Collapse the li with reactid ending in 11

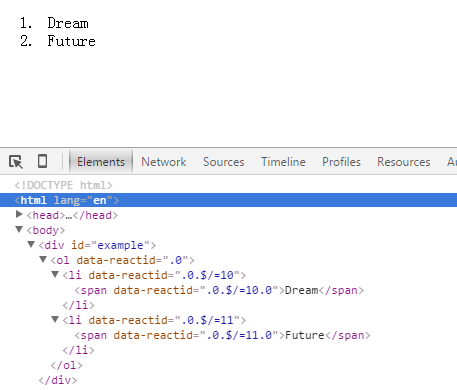(x=55, y=319)
